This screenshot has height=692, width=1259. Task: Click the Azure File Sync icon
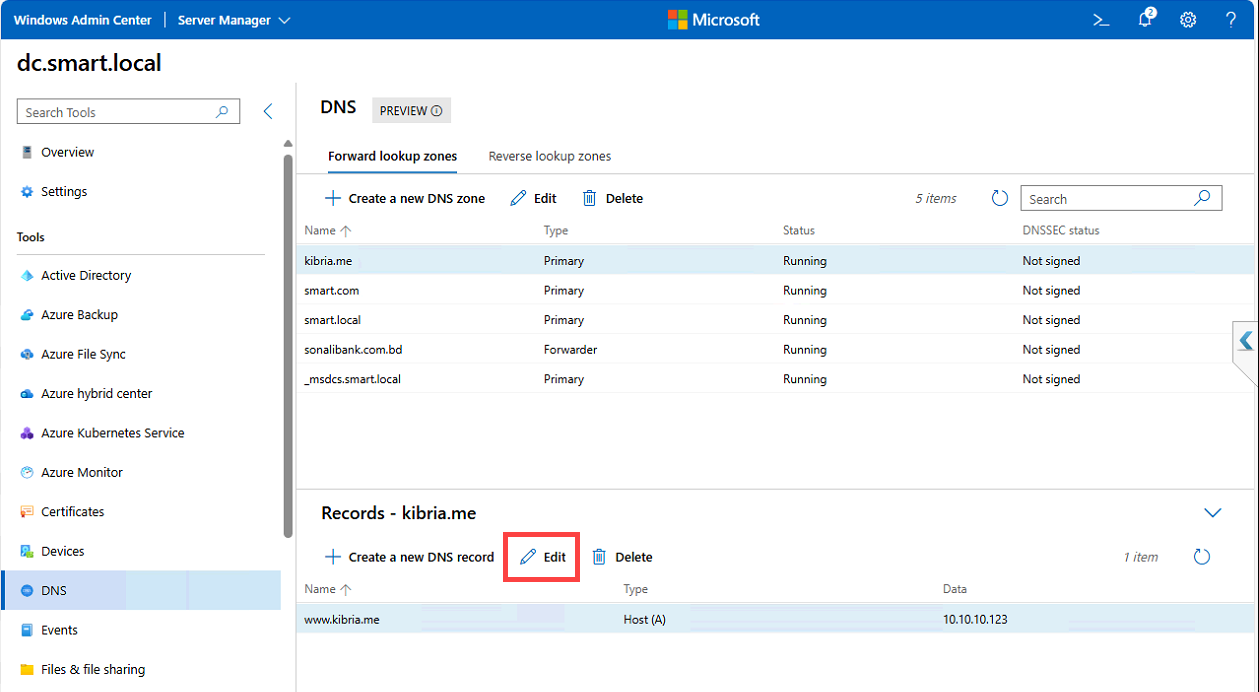[x=27, y=354]
